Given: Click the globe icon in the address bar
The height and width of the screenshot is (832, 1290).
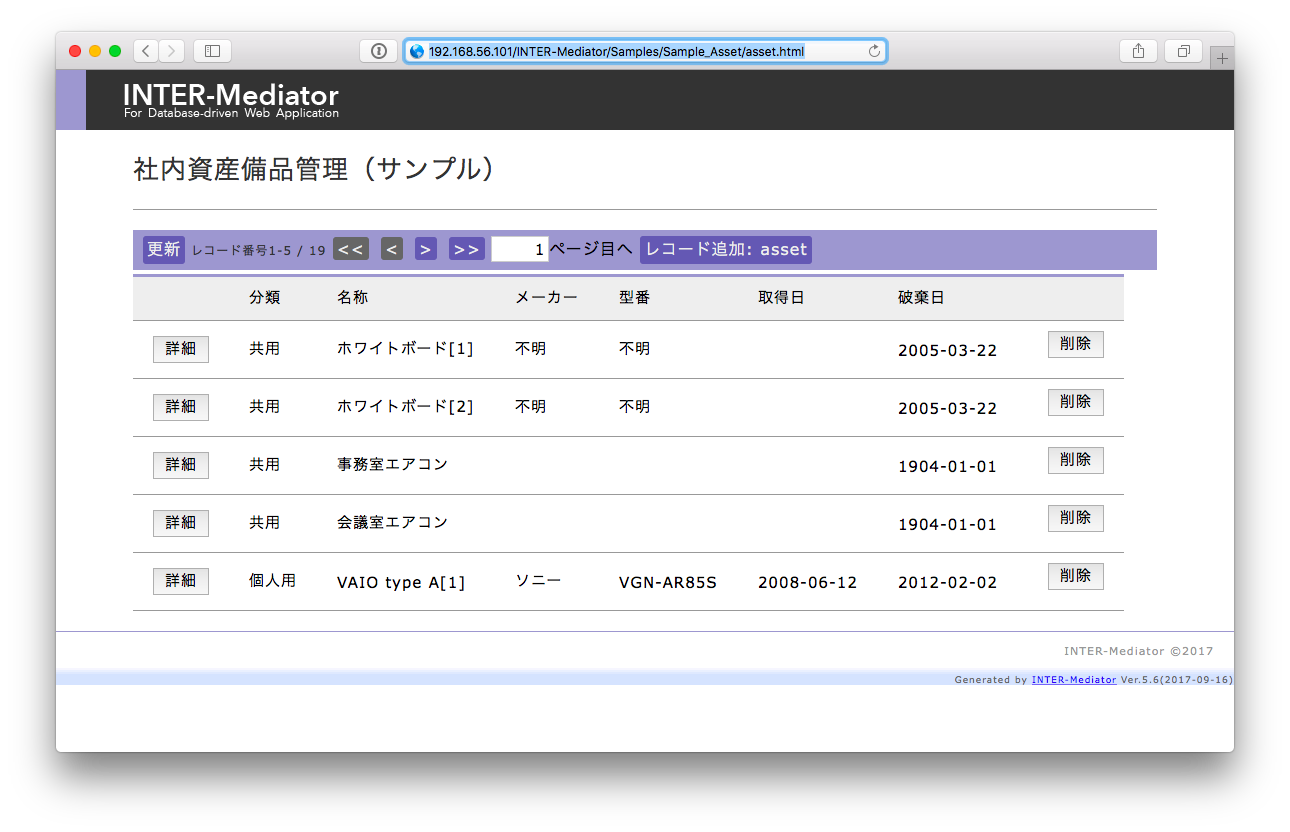Looking at the screenshot, I should point(416,50).
